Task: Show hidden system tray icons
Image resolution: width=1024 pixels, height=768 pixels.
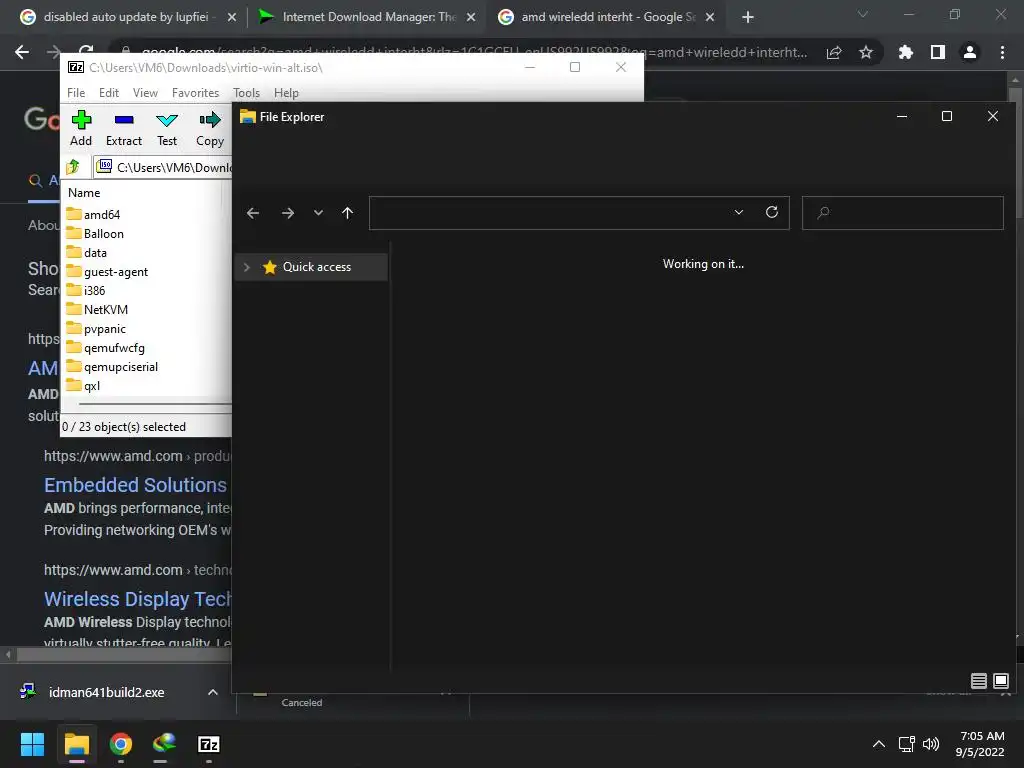Action: (x=879, y=744)
